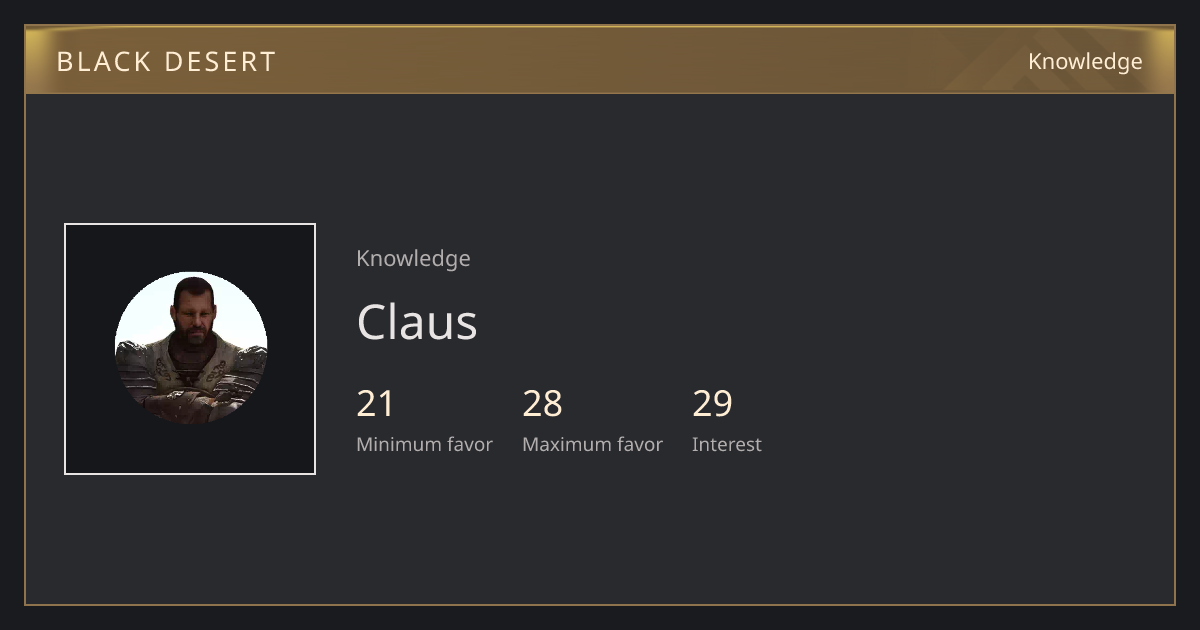The image size is (1200, 630).
Task: Click the number 29 value
Action: (x=712, y=404)
